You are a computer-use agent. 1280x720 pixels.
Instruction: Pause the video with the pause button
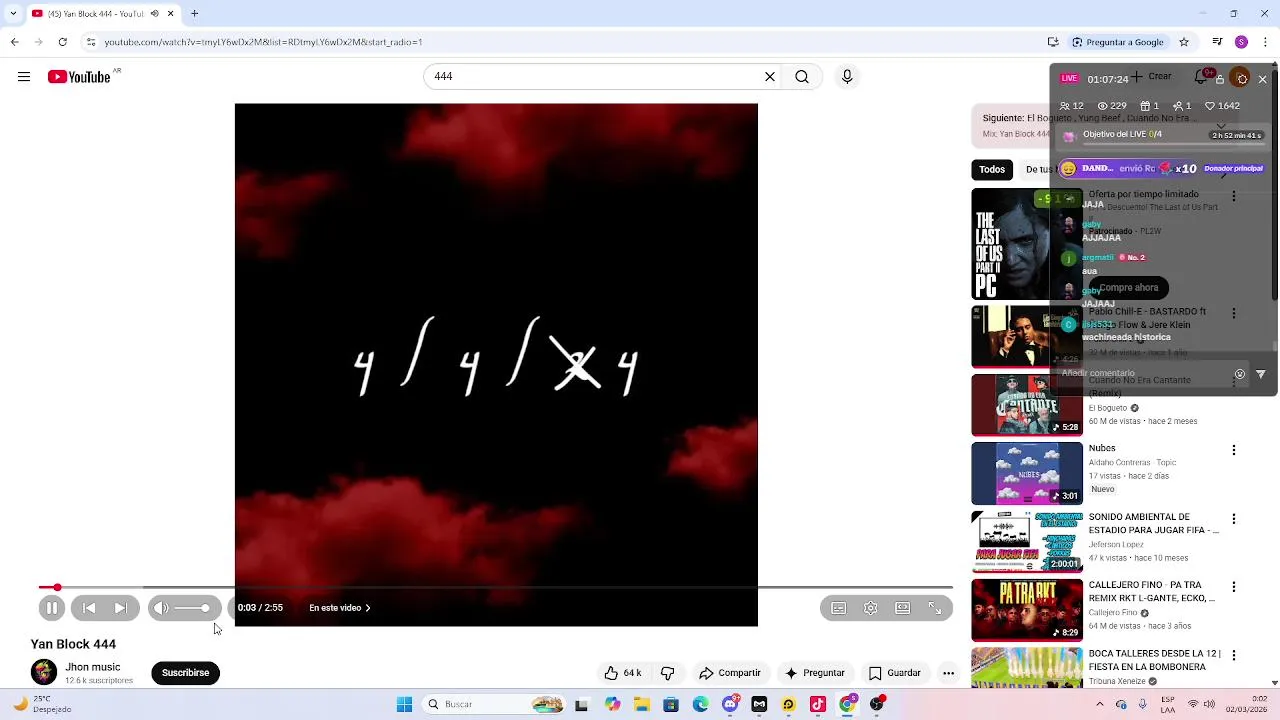[52, 608]
